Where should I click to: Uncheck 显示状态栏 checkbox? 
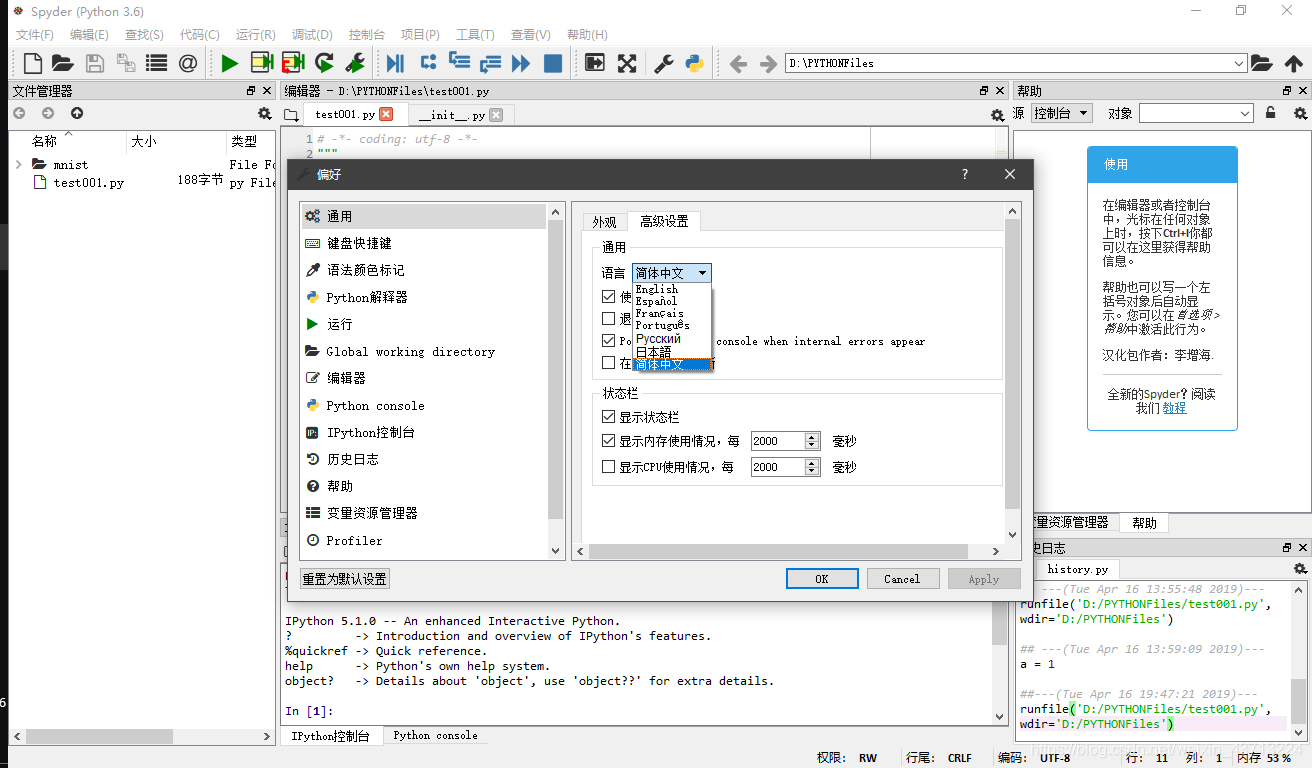coord(609,417)
